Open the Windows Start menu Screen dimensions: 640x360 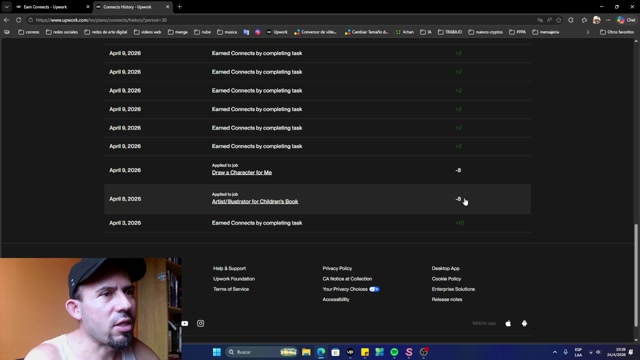217,352
